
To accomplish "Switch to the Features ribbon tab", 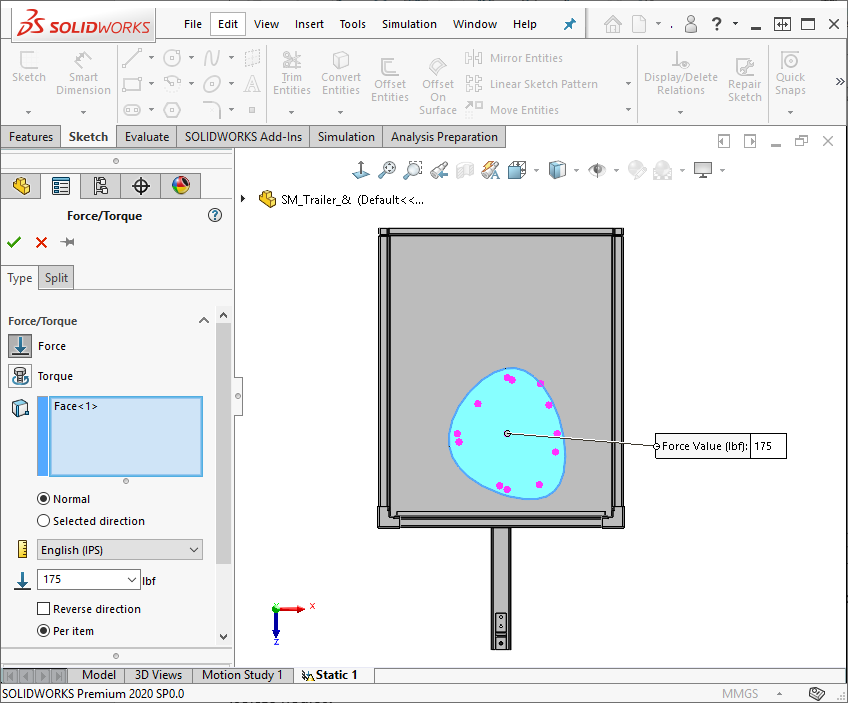I will pos(31,137).
